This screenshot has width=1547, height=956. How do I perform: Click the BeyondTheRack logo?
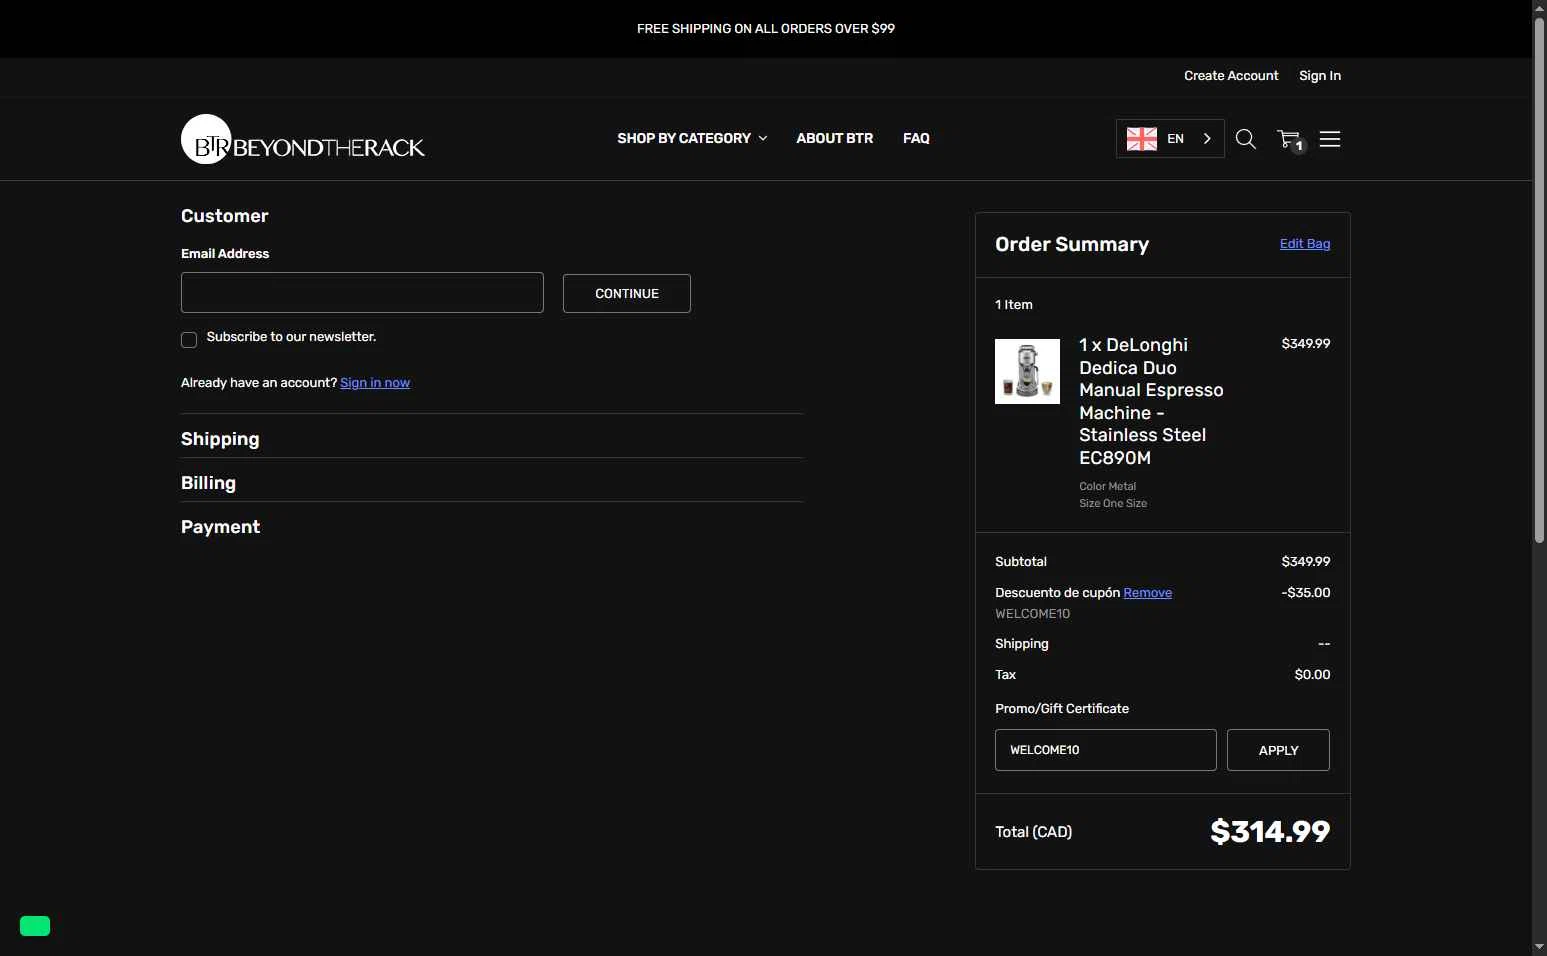[x=303, y=139]
